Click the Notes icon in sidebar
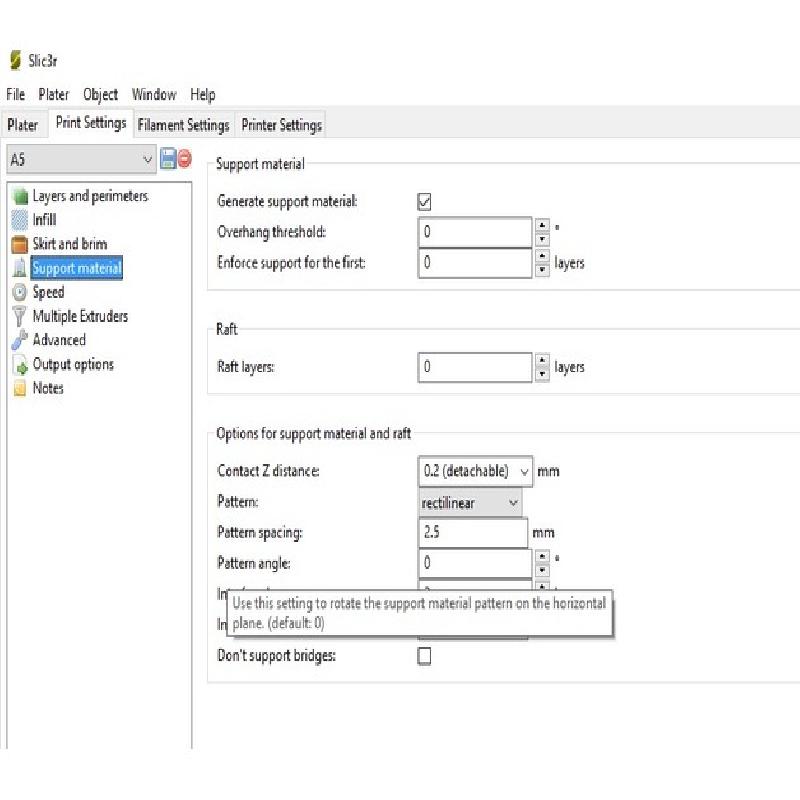 [20, 388]
